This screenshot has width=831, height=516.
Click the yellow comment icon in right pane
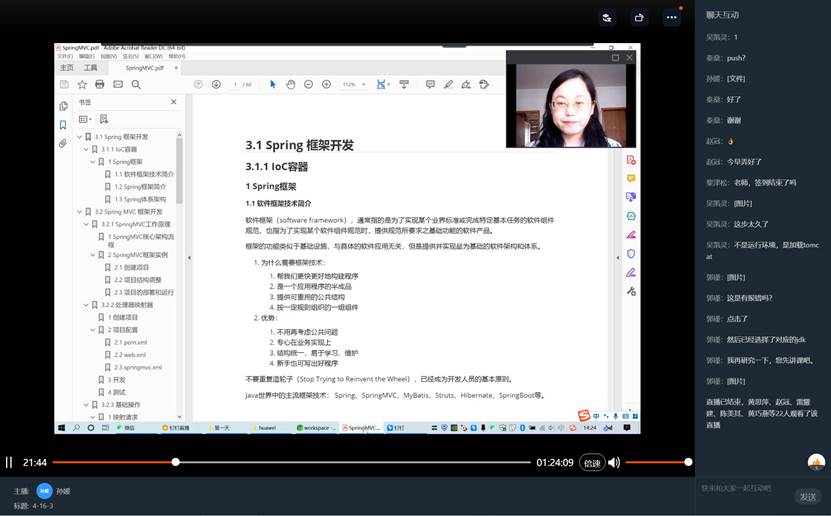tap(631, 179)
